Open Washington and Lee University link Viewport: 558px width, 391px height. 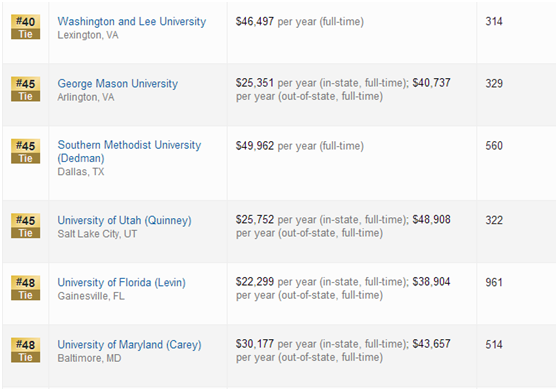click(132, 21)
